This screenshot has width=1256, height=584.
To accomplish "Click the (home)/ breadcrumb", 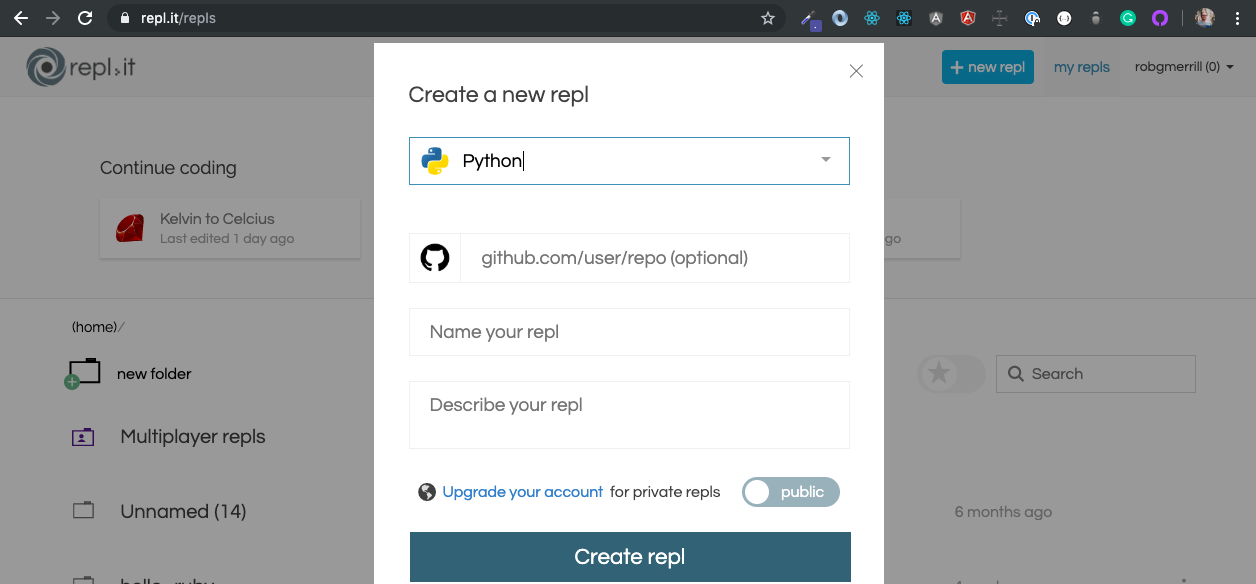I will click(98, 327).
